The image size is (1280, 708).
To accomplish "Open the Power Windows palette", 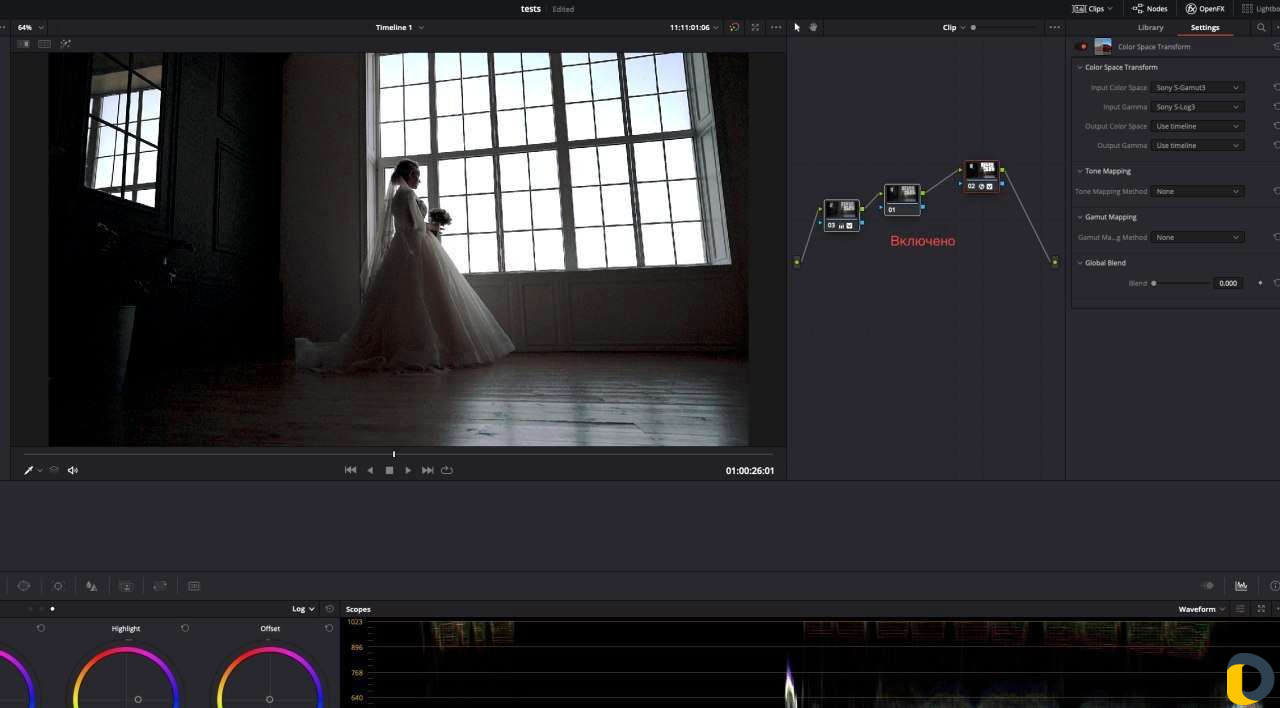I will (x=24, y=586).
